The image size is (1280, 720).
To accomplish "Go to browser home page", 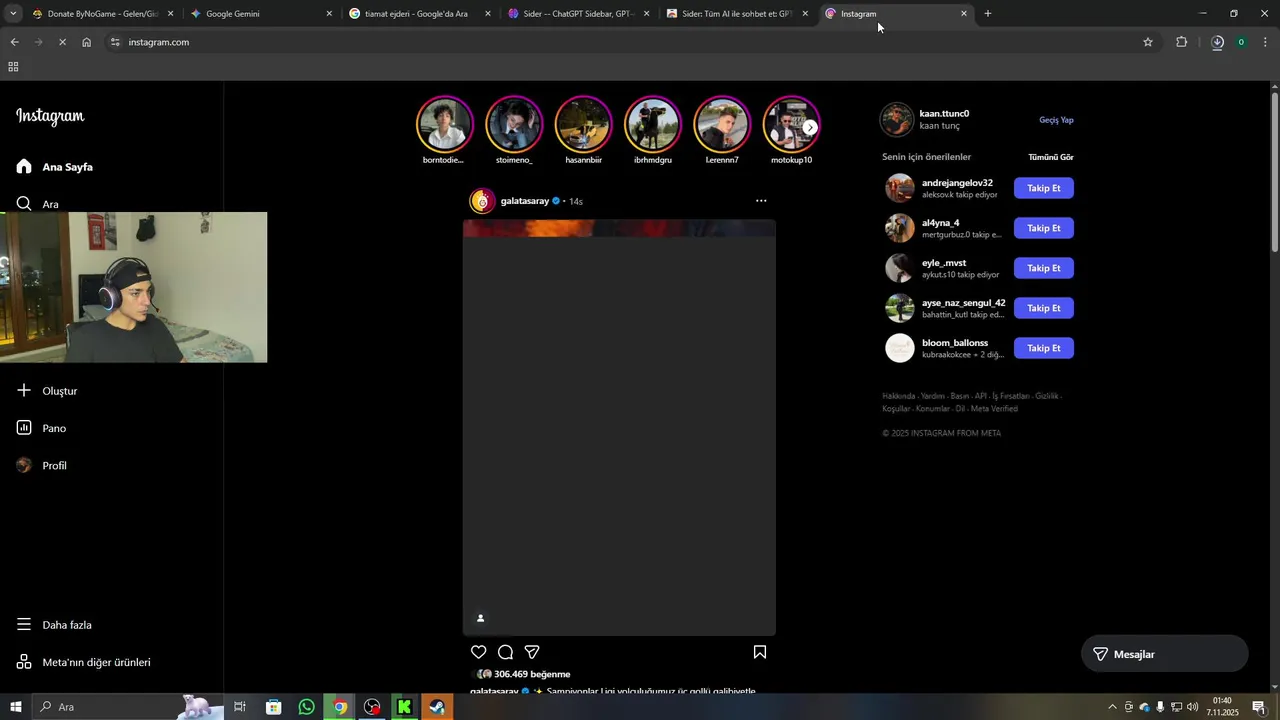I will coord(86,42).
